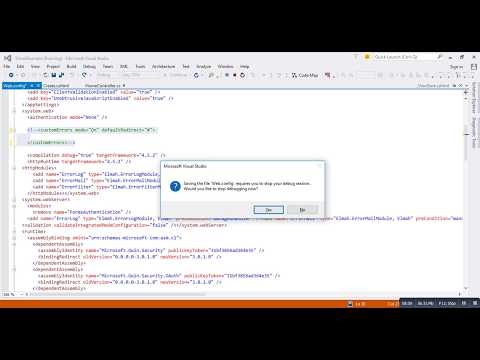Open the View menu
Viewport: 480px width, 360px height.
click(x=35, y=66)
